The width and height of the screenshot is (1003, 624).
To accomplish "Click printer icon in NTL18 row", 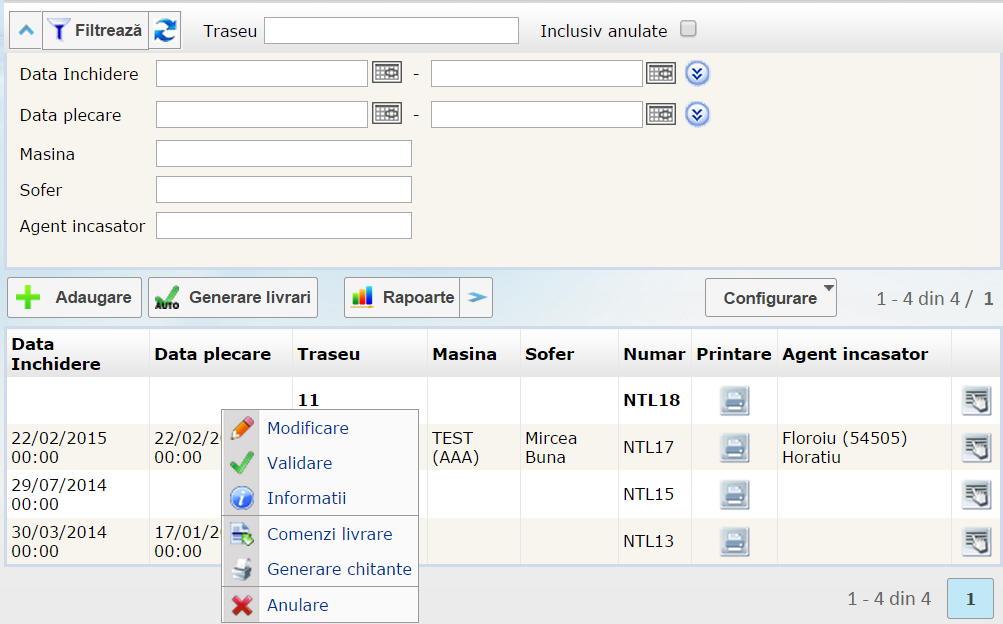I will [x=735, y=400].
